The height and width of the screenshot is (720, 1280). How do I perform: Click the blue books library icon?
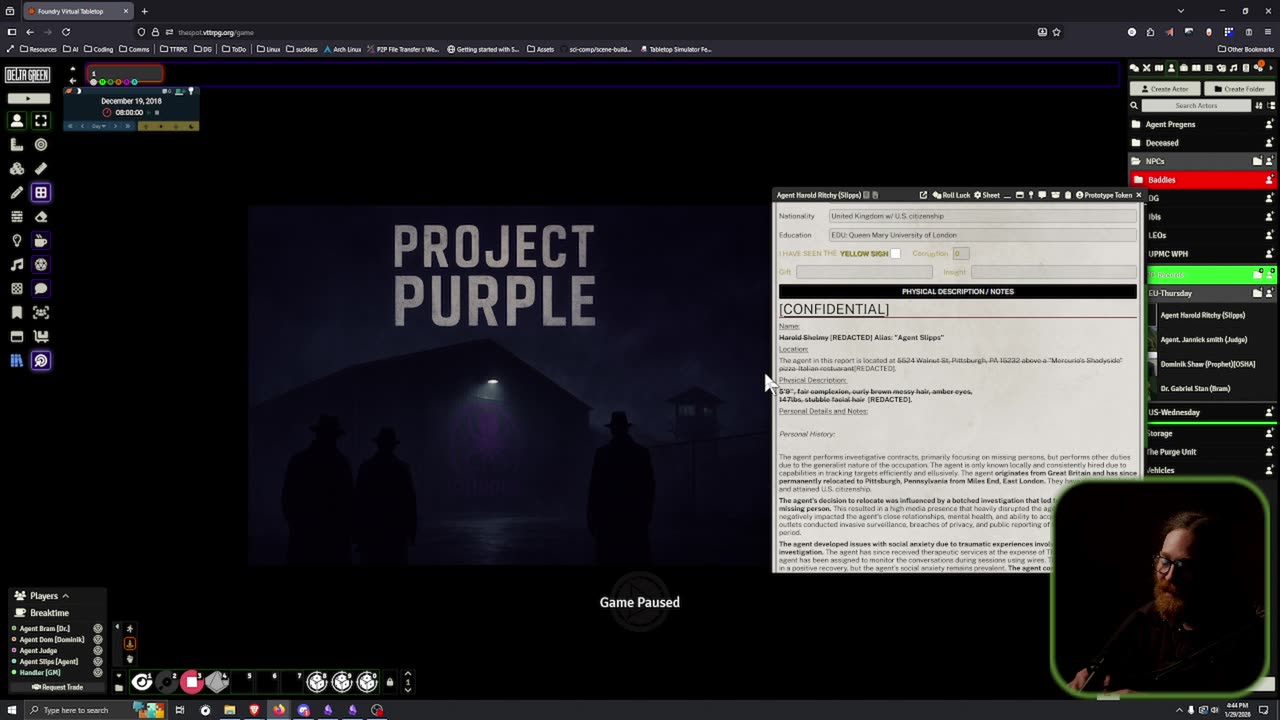coord(17,360)
